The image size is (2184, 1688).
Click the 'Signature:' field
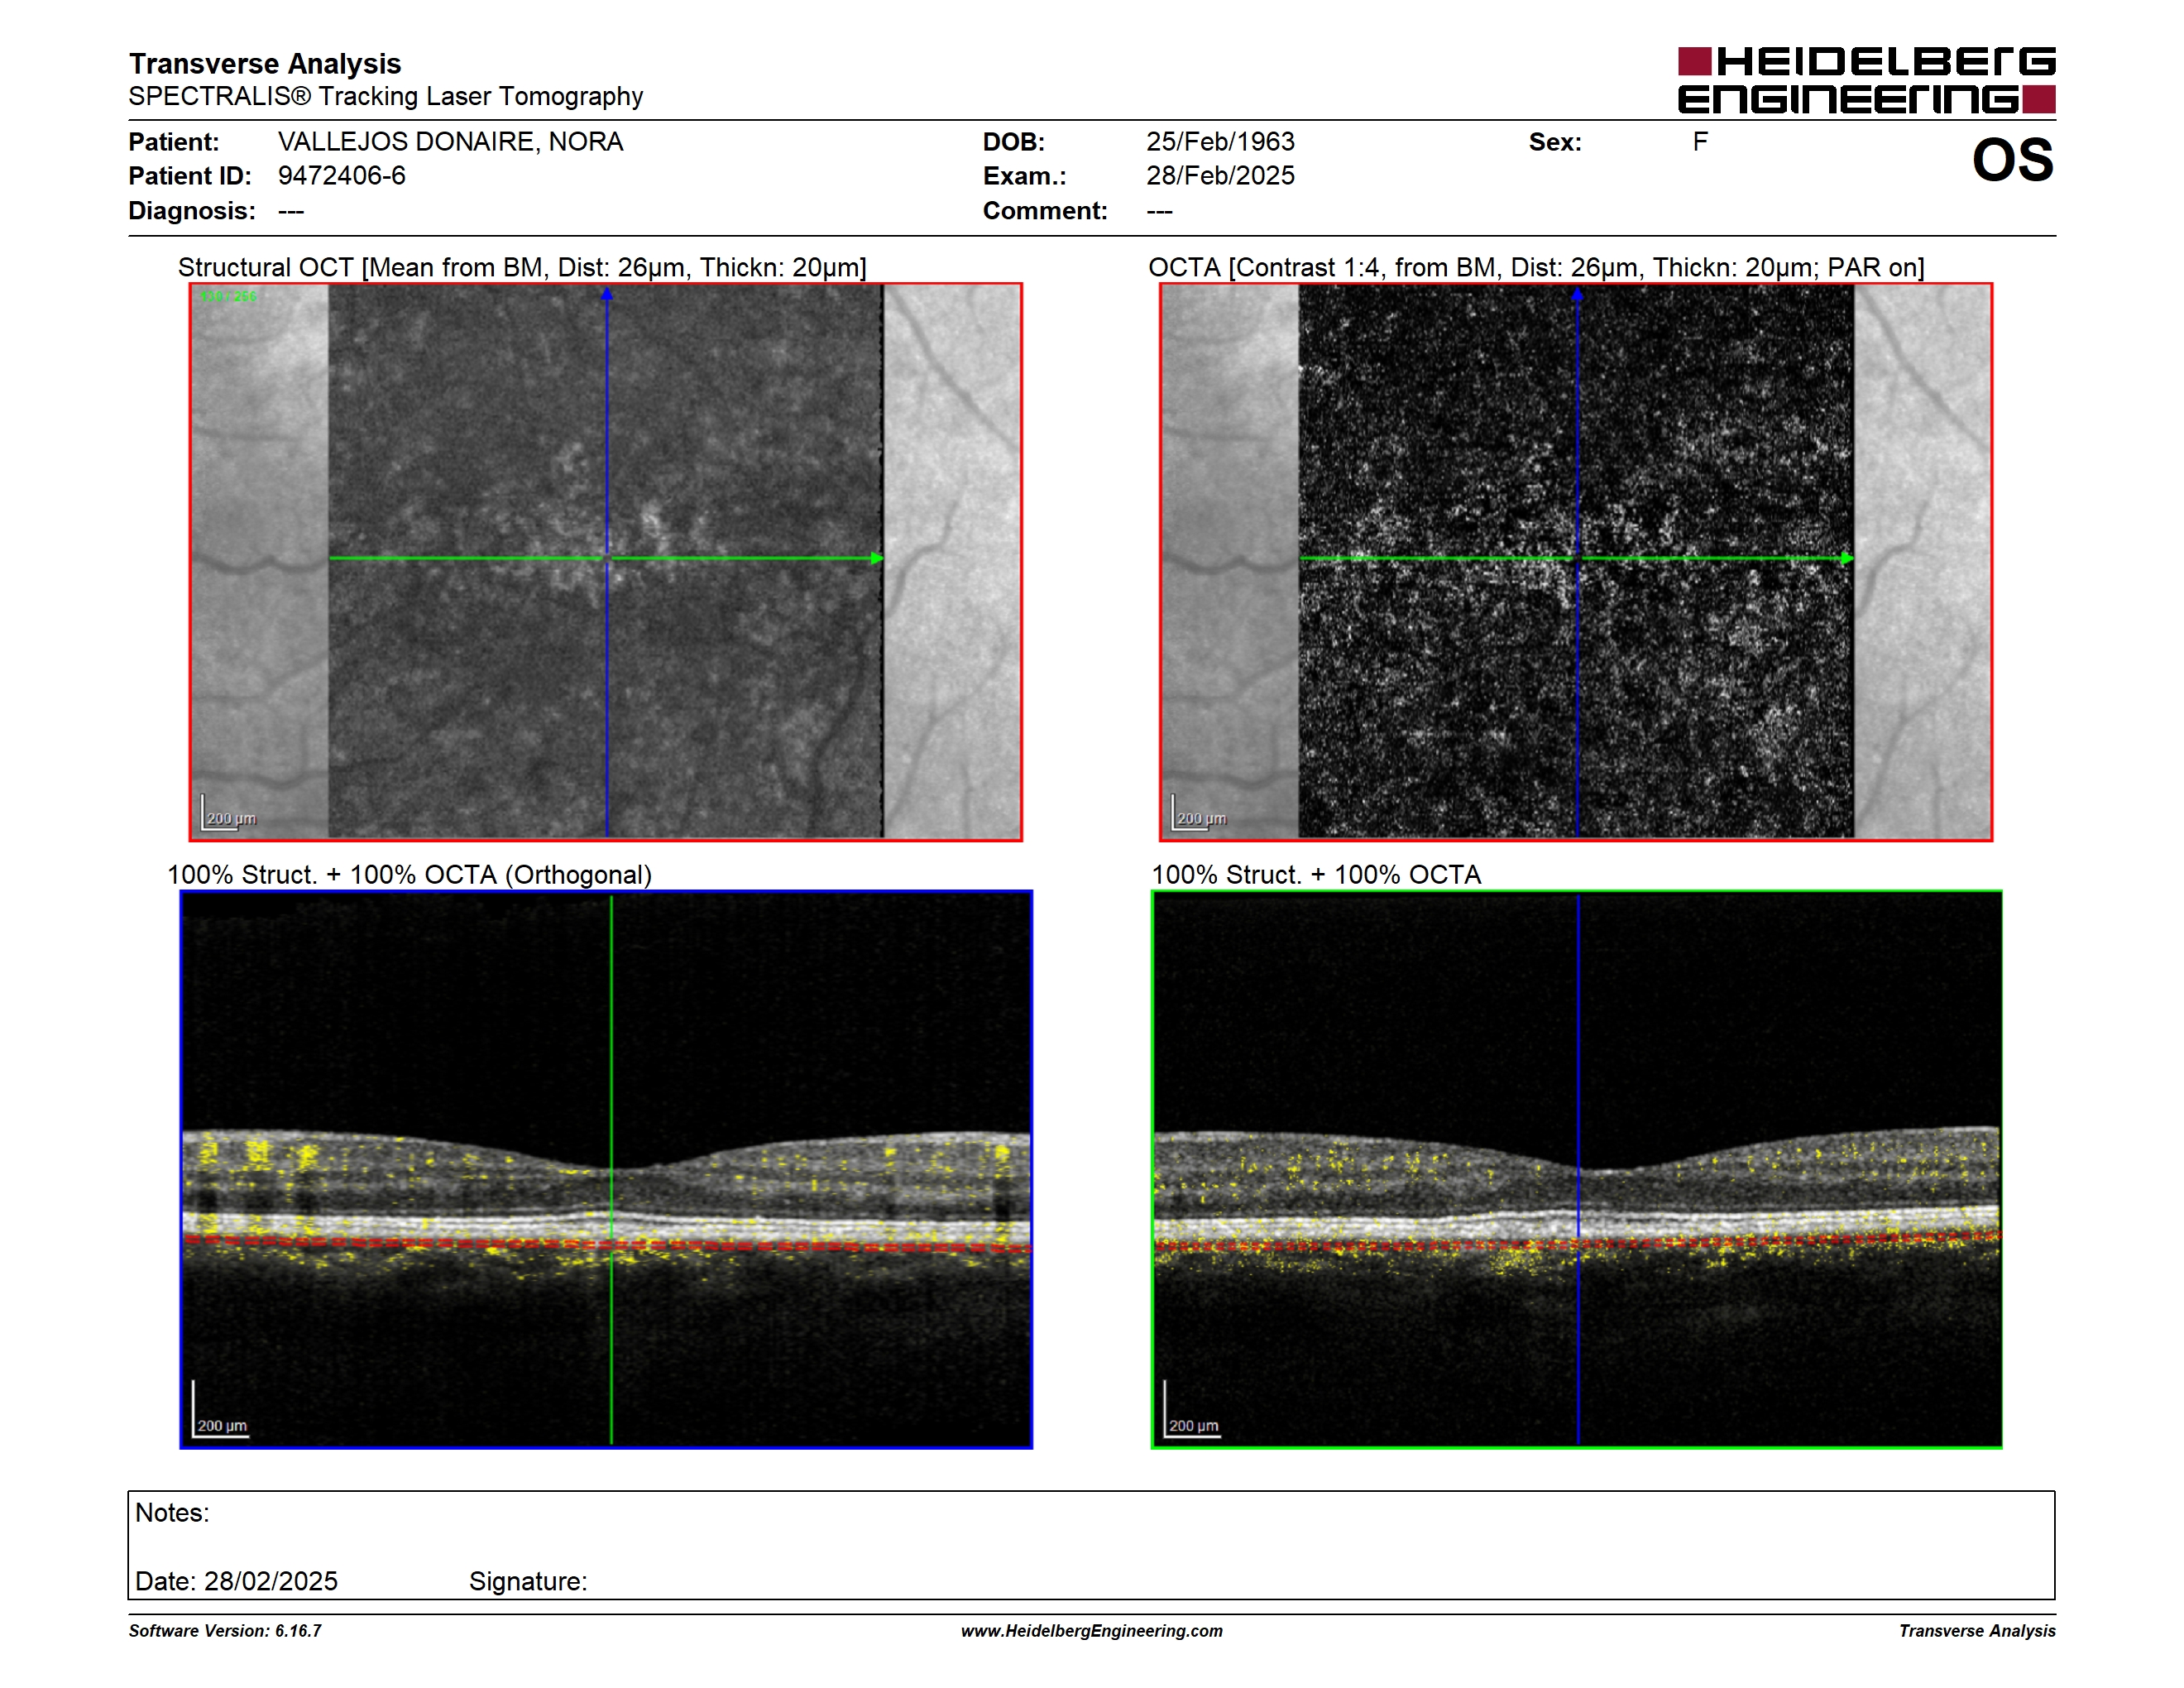pyautogui.click(x=528, y=1581)
